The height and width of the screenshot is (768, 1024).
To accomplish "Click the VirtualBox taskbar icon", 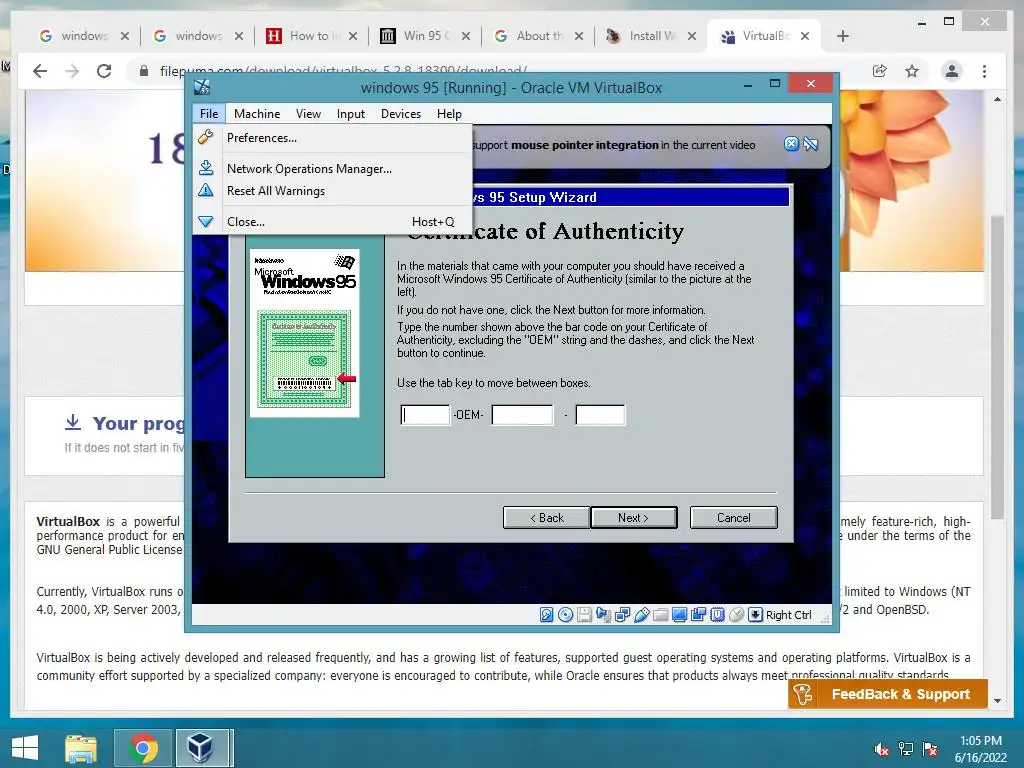I will point(200,748).
